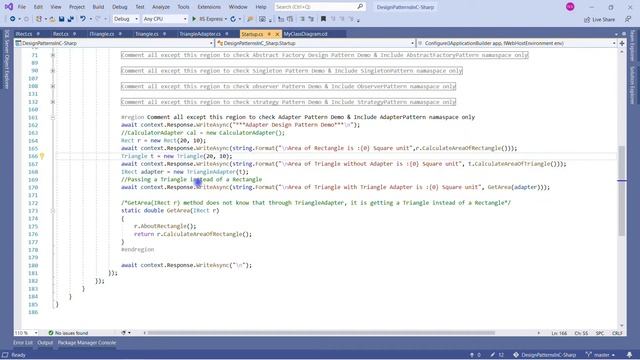
Task: Click the vertical scrollbar thumb in editor
Action: pos(622,191)
